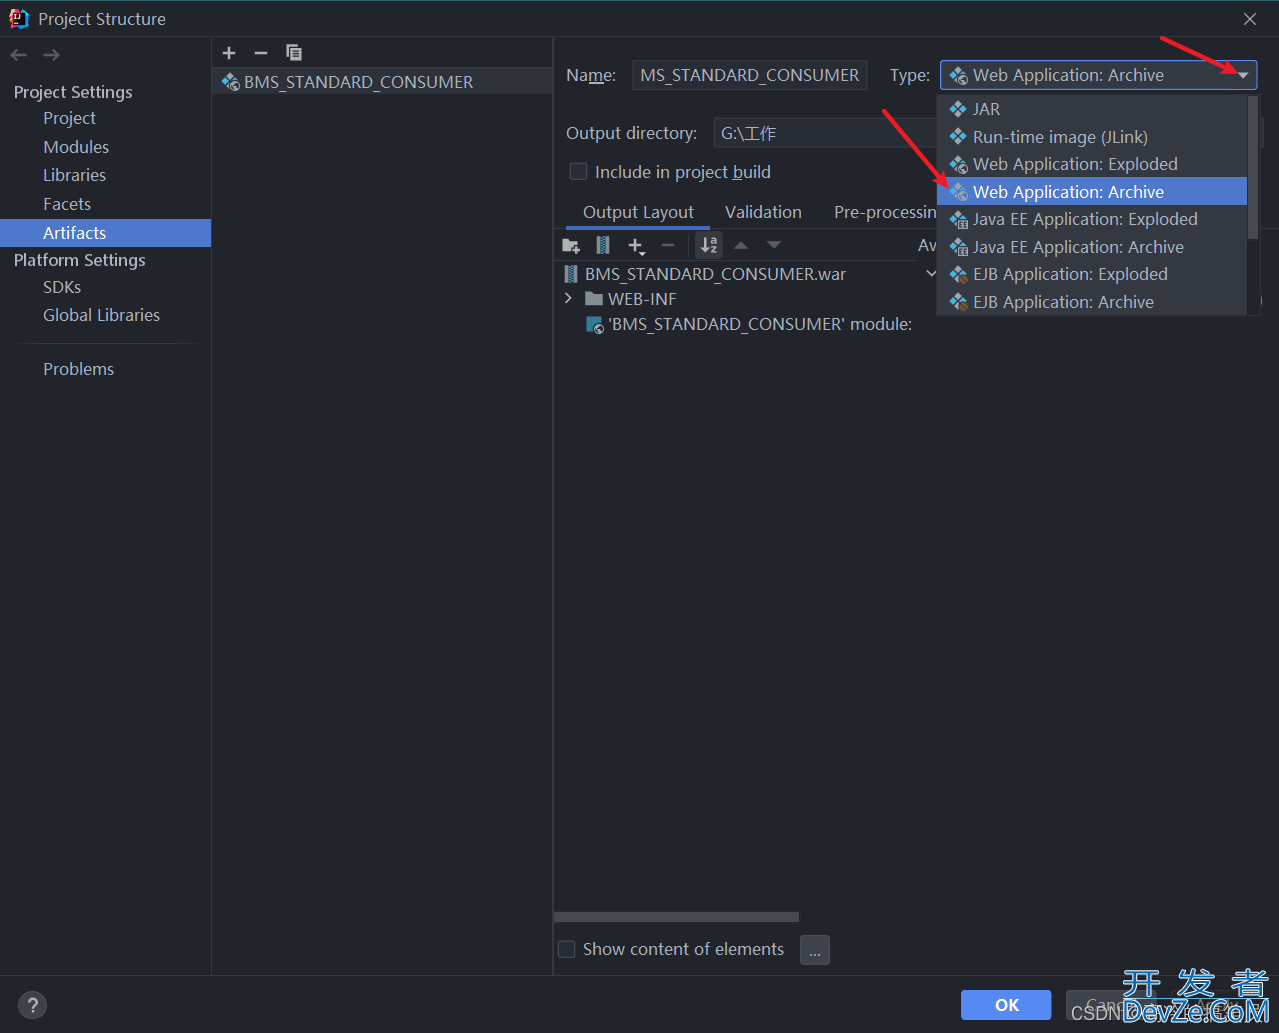This screenshot has width=1279, height=1033.
Task: Confirm with the OK button
Action: point(1006,1005)
